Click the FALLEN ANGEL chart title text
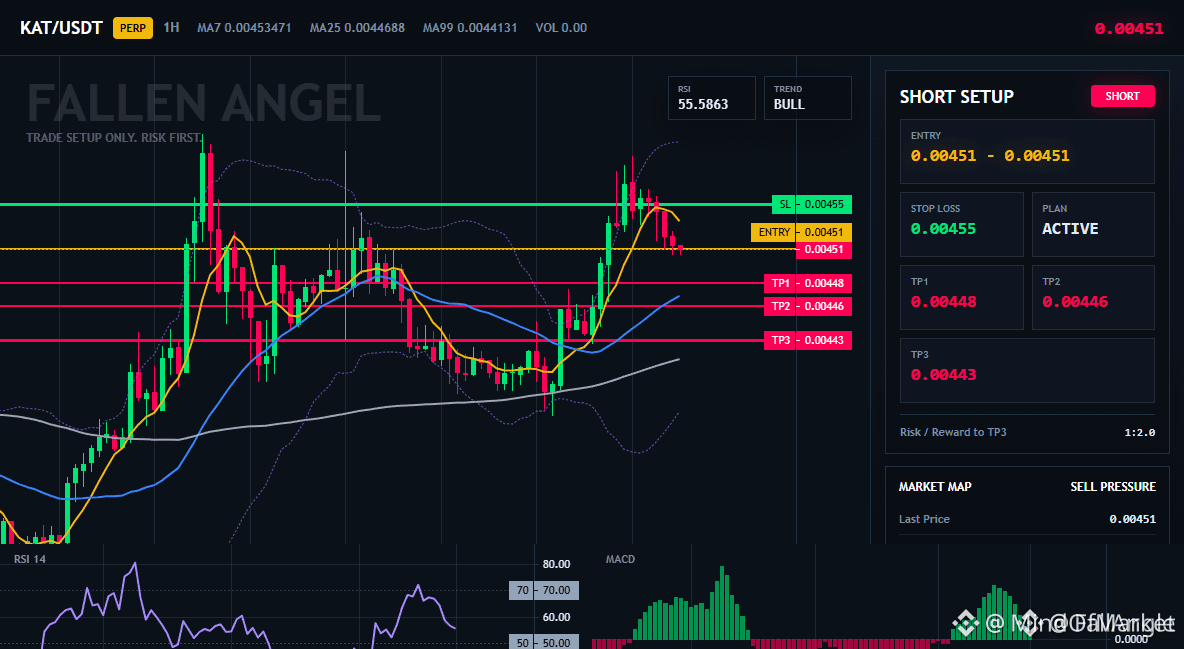This screenshot has width=1184, height=649. coord(204,104)
